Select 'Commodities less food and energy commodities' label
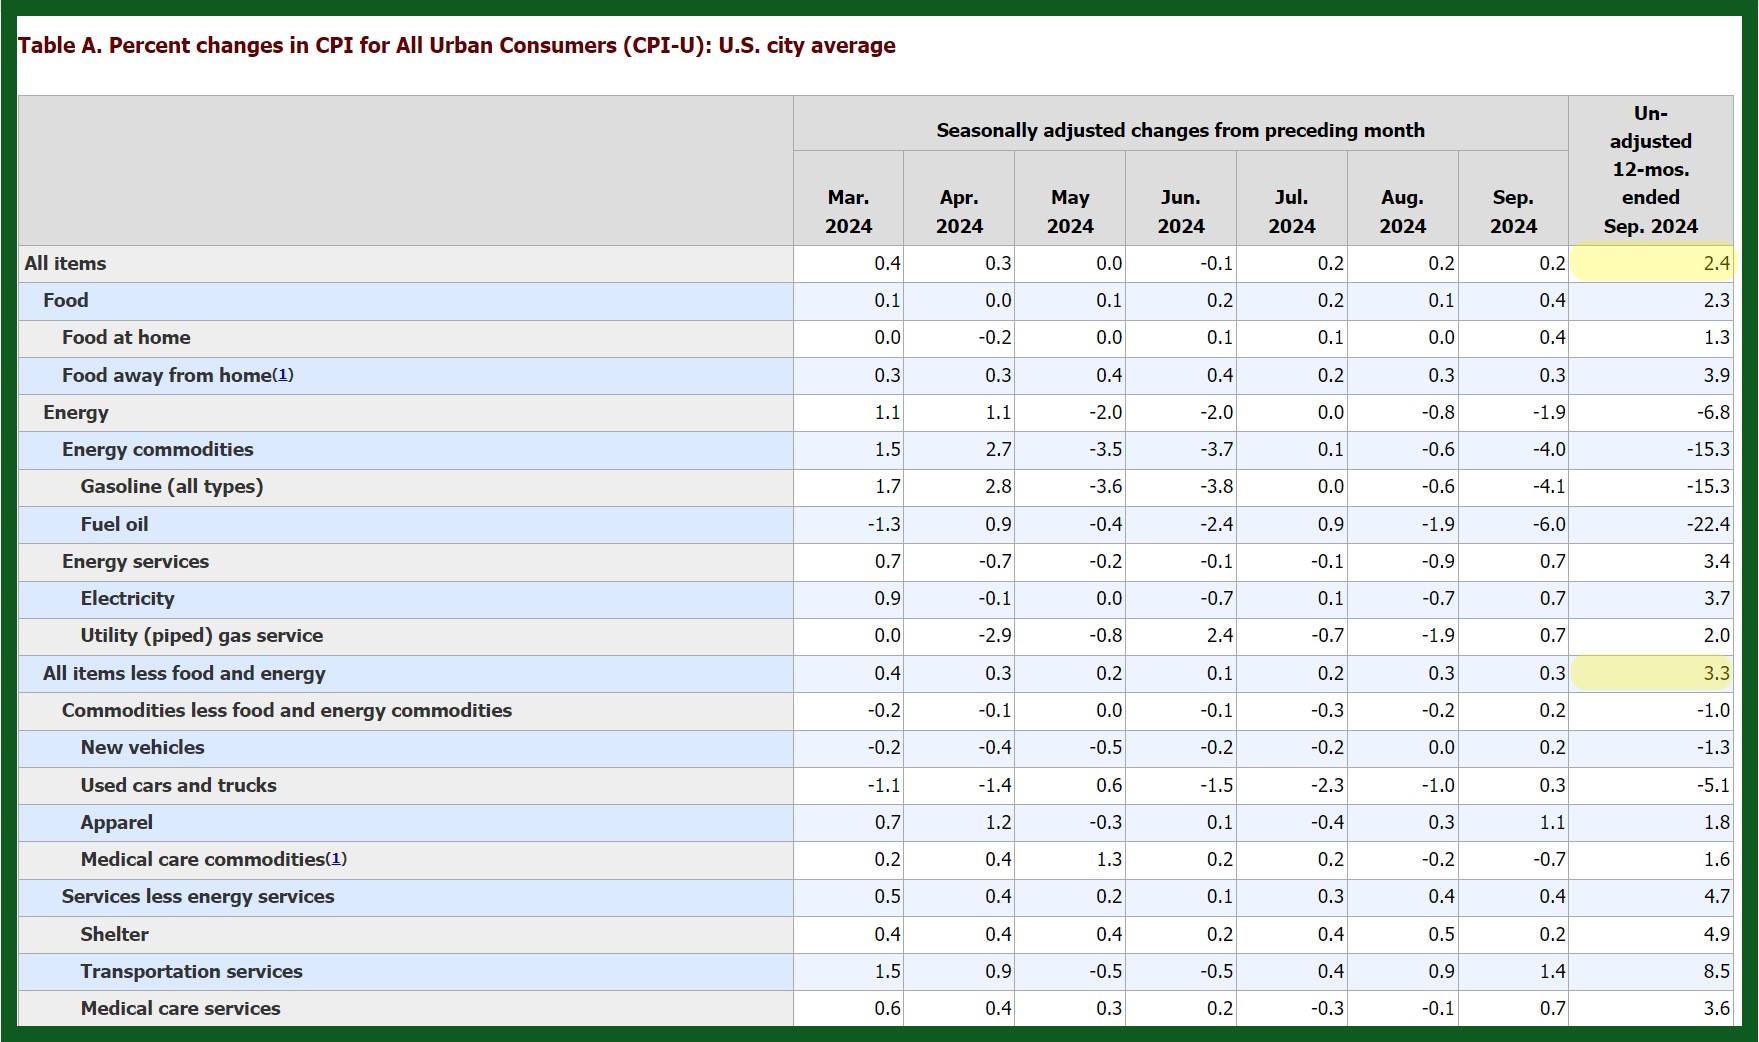The height and width of the screenshot is (1042, 1759). 287,710
